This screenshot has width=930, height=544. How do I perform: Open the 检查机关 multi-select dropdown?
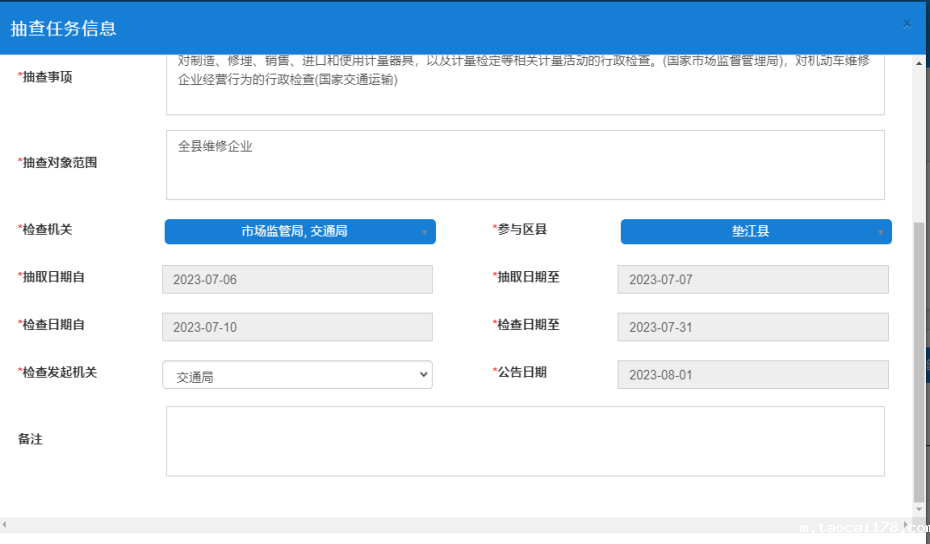300,232
